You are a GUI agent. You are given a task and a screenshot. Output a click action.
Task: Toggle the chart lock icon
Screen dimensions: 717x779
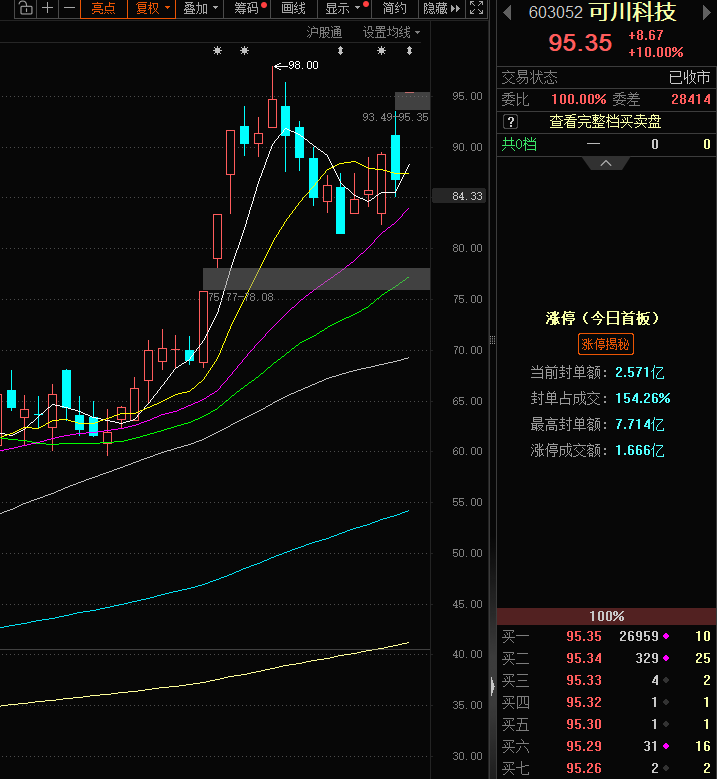[x=25, y=8]
